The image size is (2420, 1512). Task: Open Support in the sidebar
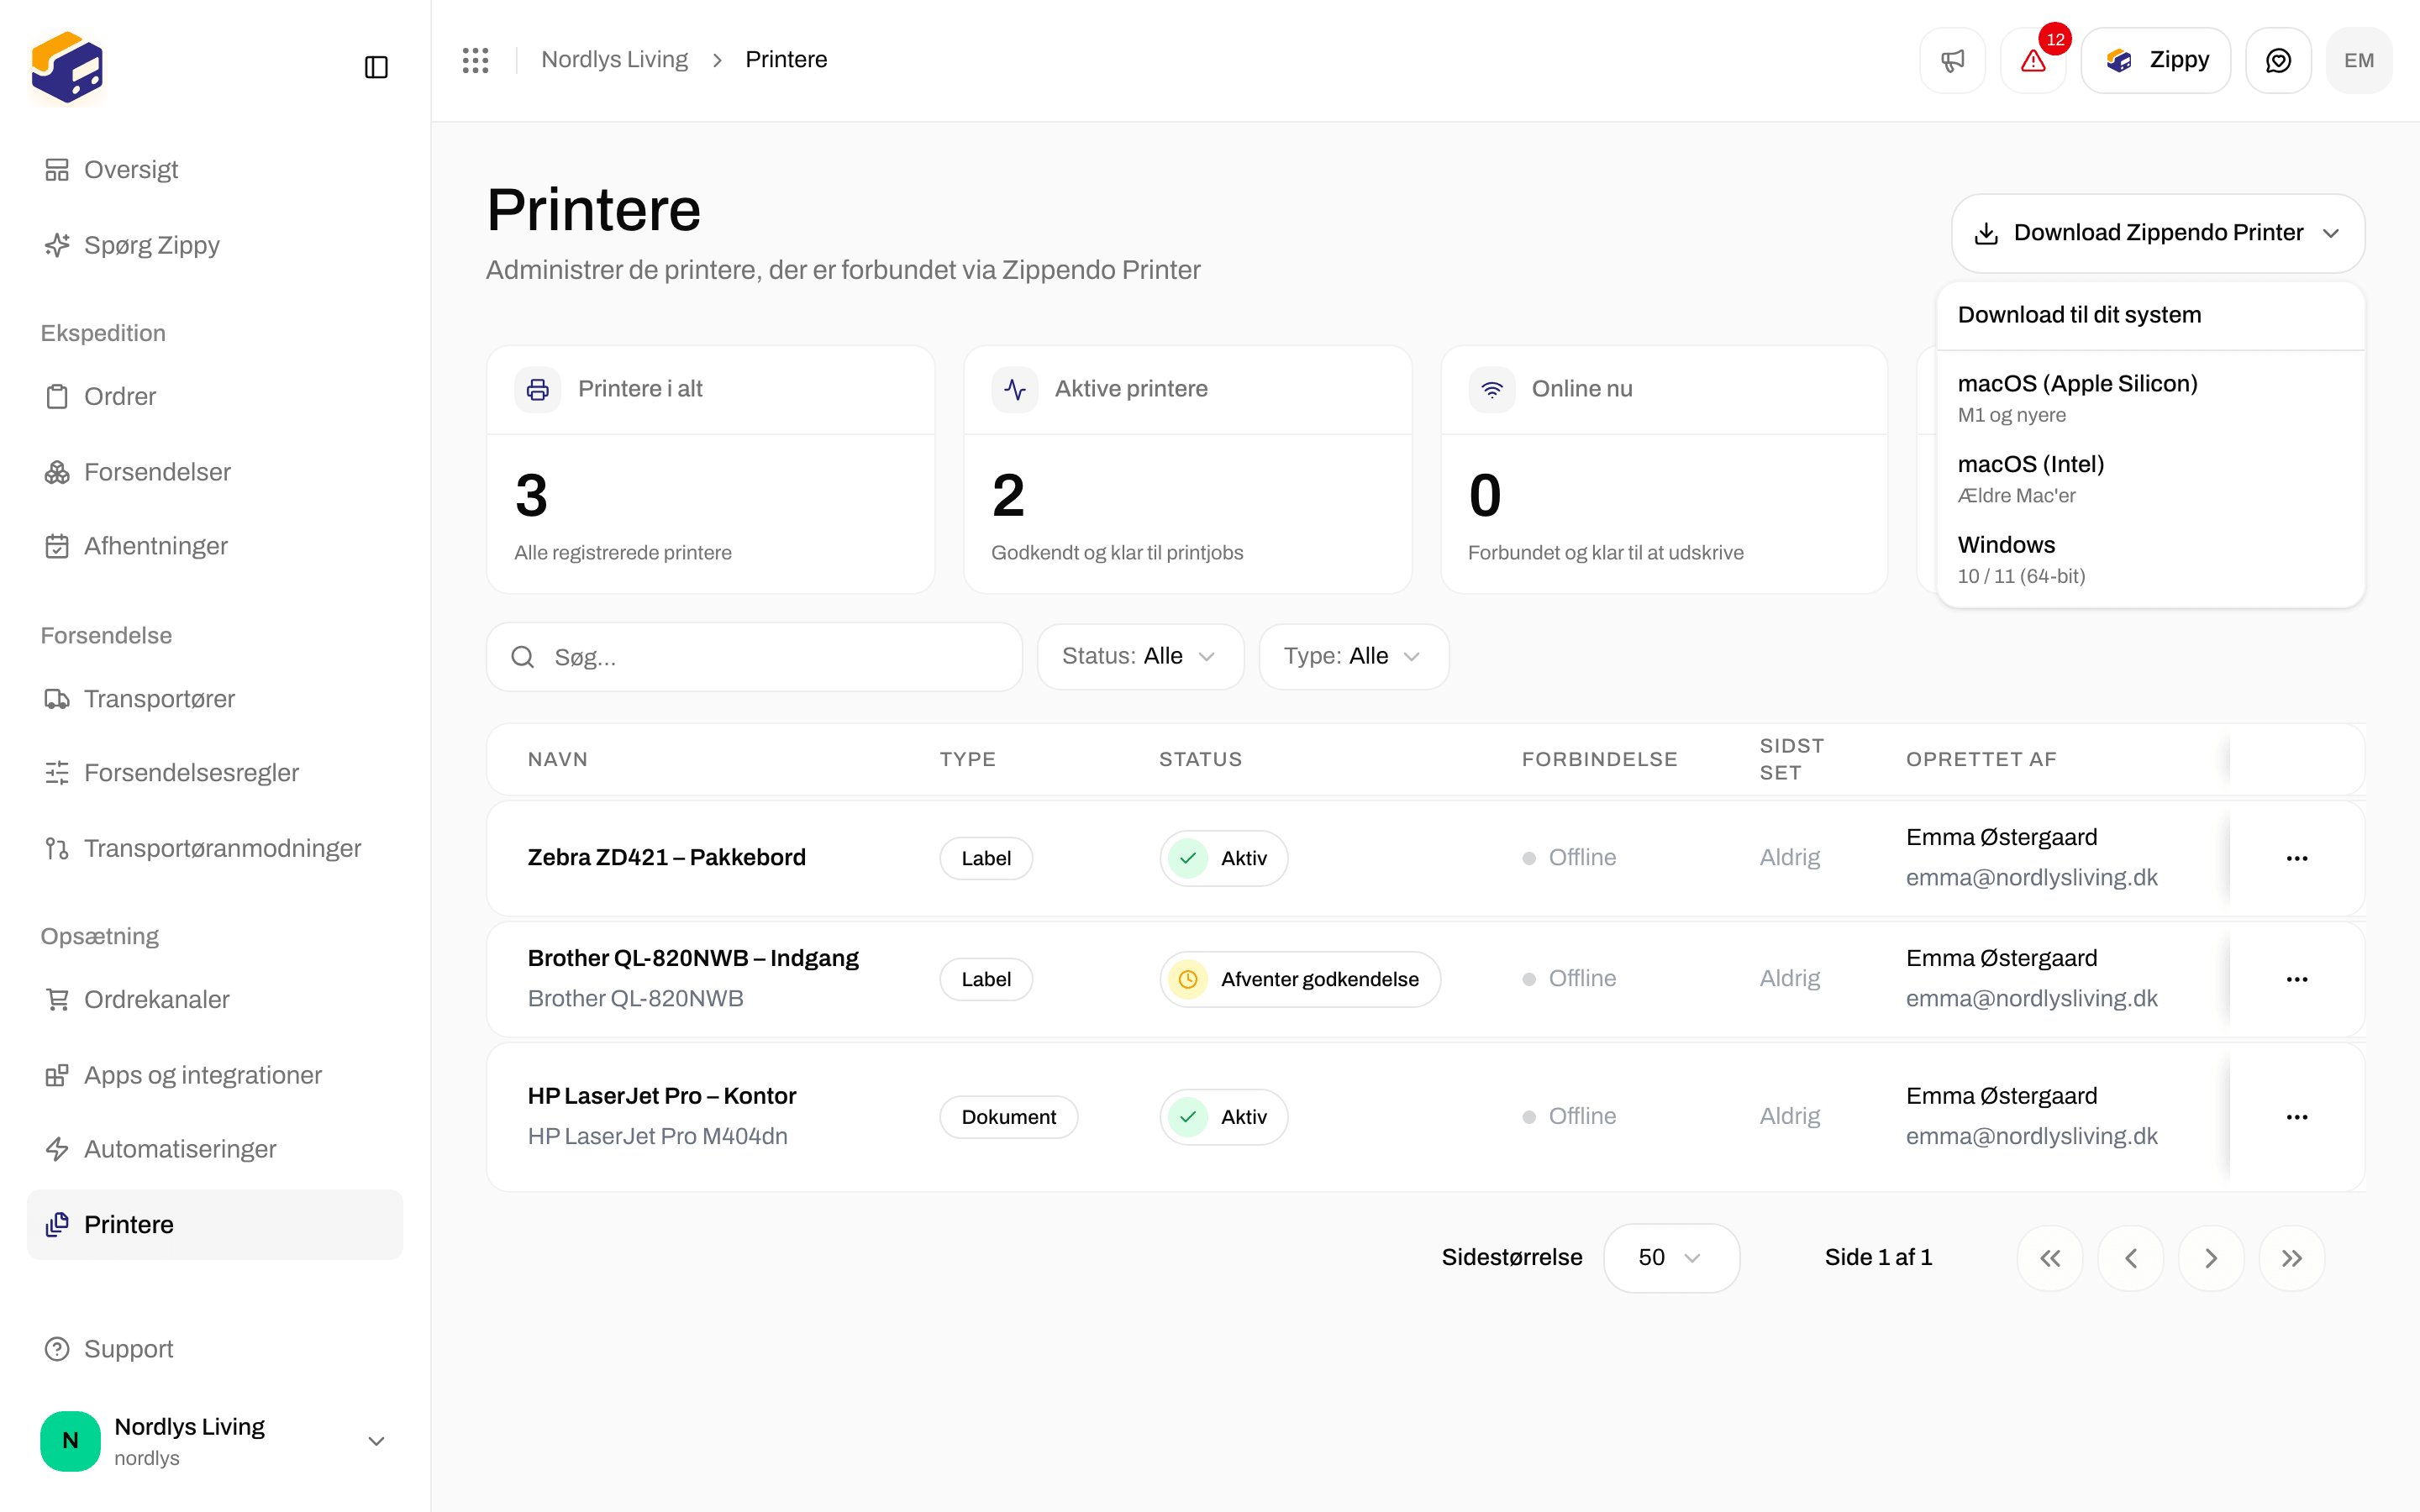point(215,1349)
